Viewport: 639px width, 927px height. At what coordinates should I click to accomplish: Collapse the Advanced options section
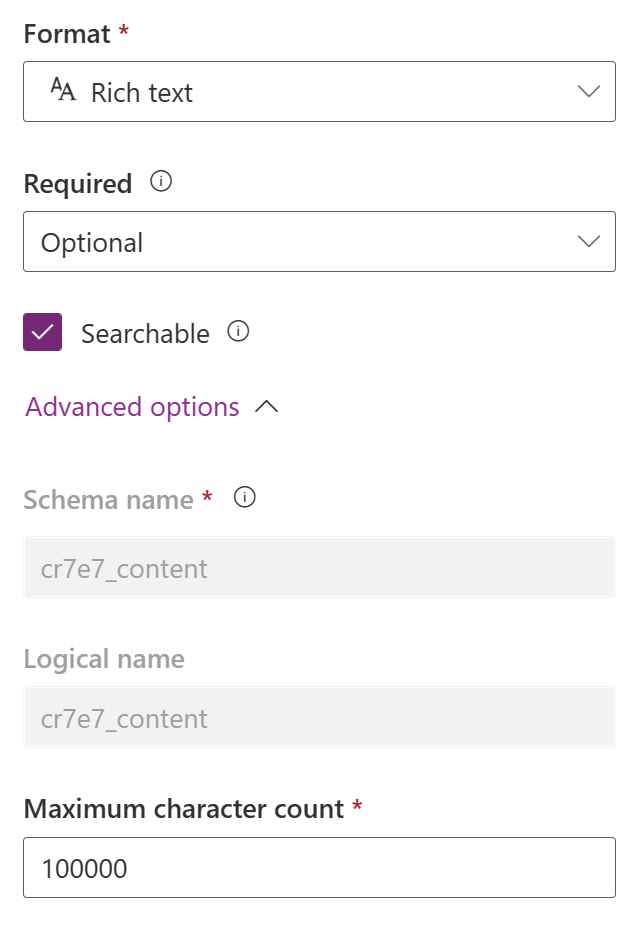pyautogui.click(x=133, y=407)
